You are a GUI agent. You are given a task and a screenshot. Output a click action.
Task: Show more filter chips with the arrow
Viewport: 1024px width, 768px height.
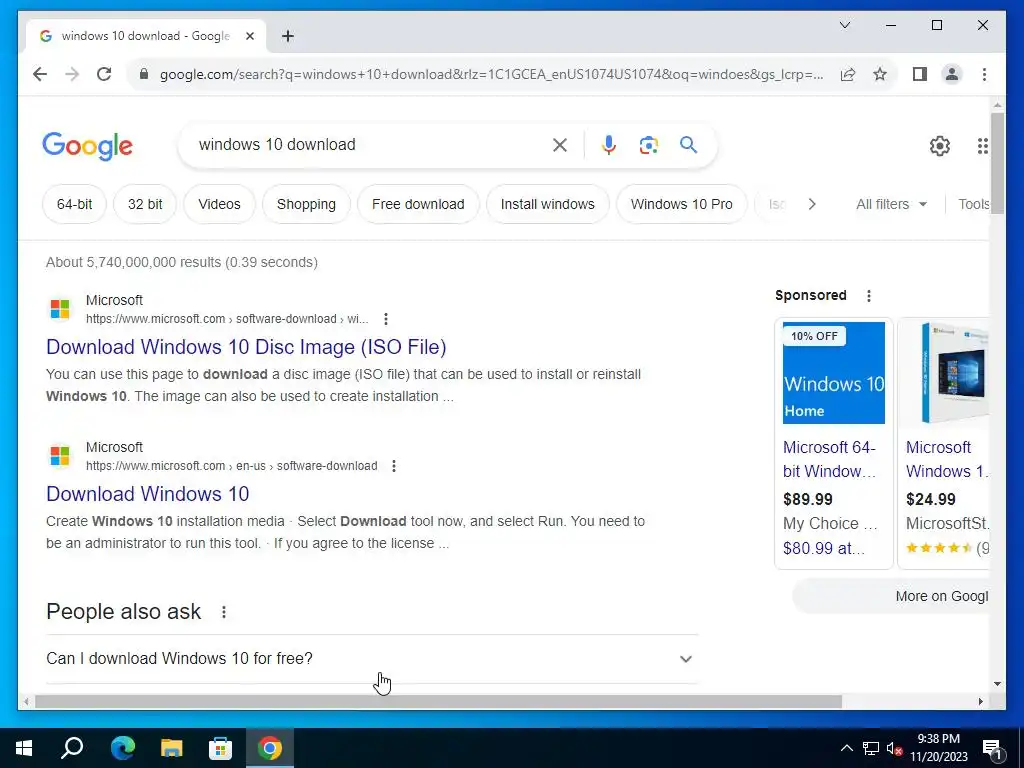click(812, 204)
